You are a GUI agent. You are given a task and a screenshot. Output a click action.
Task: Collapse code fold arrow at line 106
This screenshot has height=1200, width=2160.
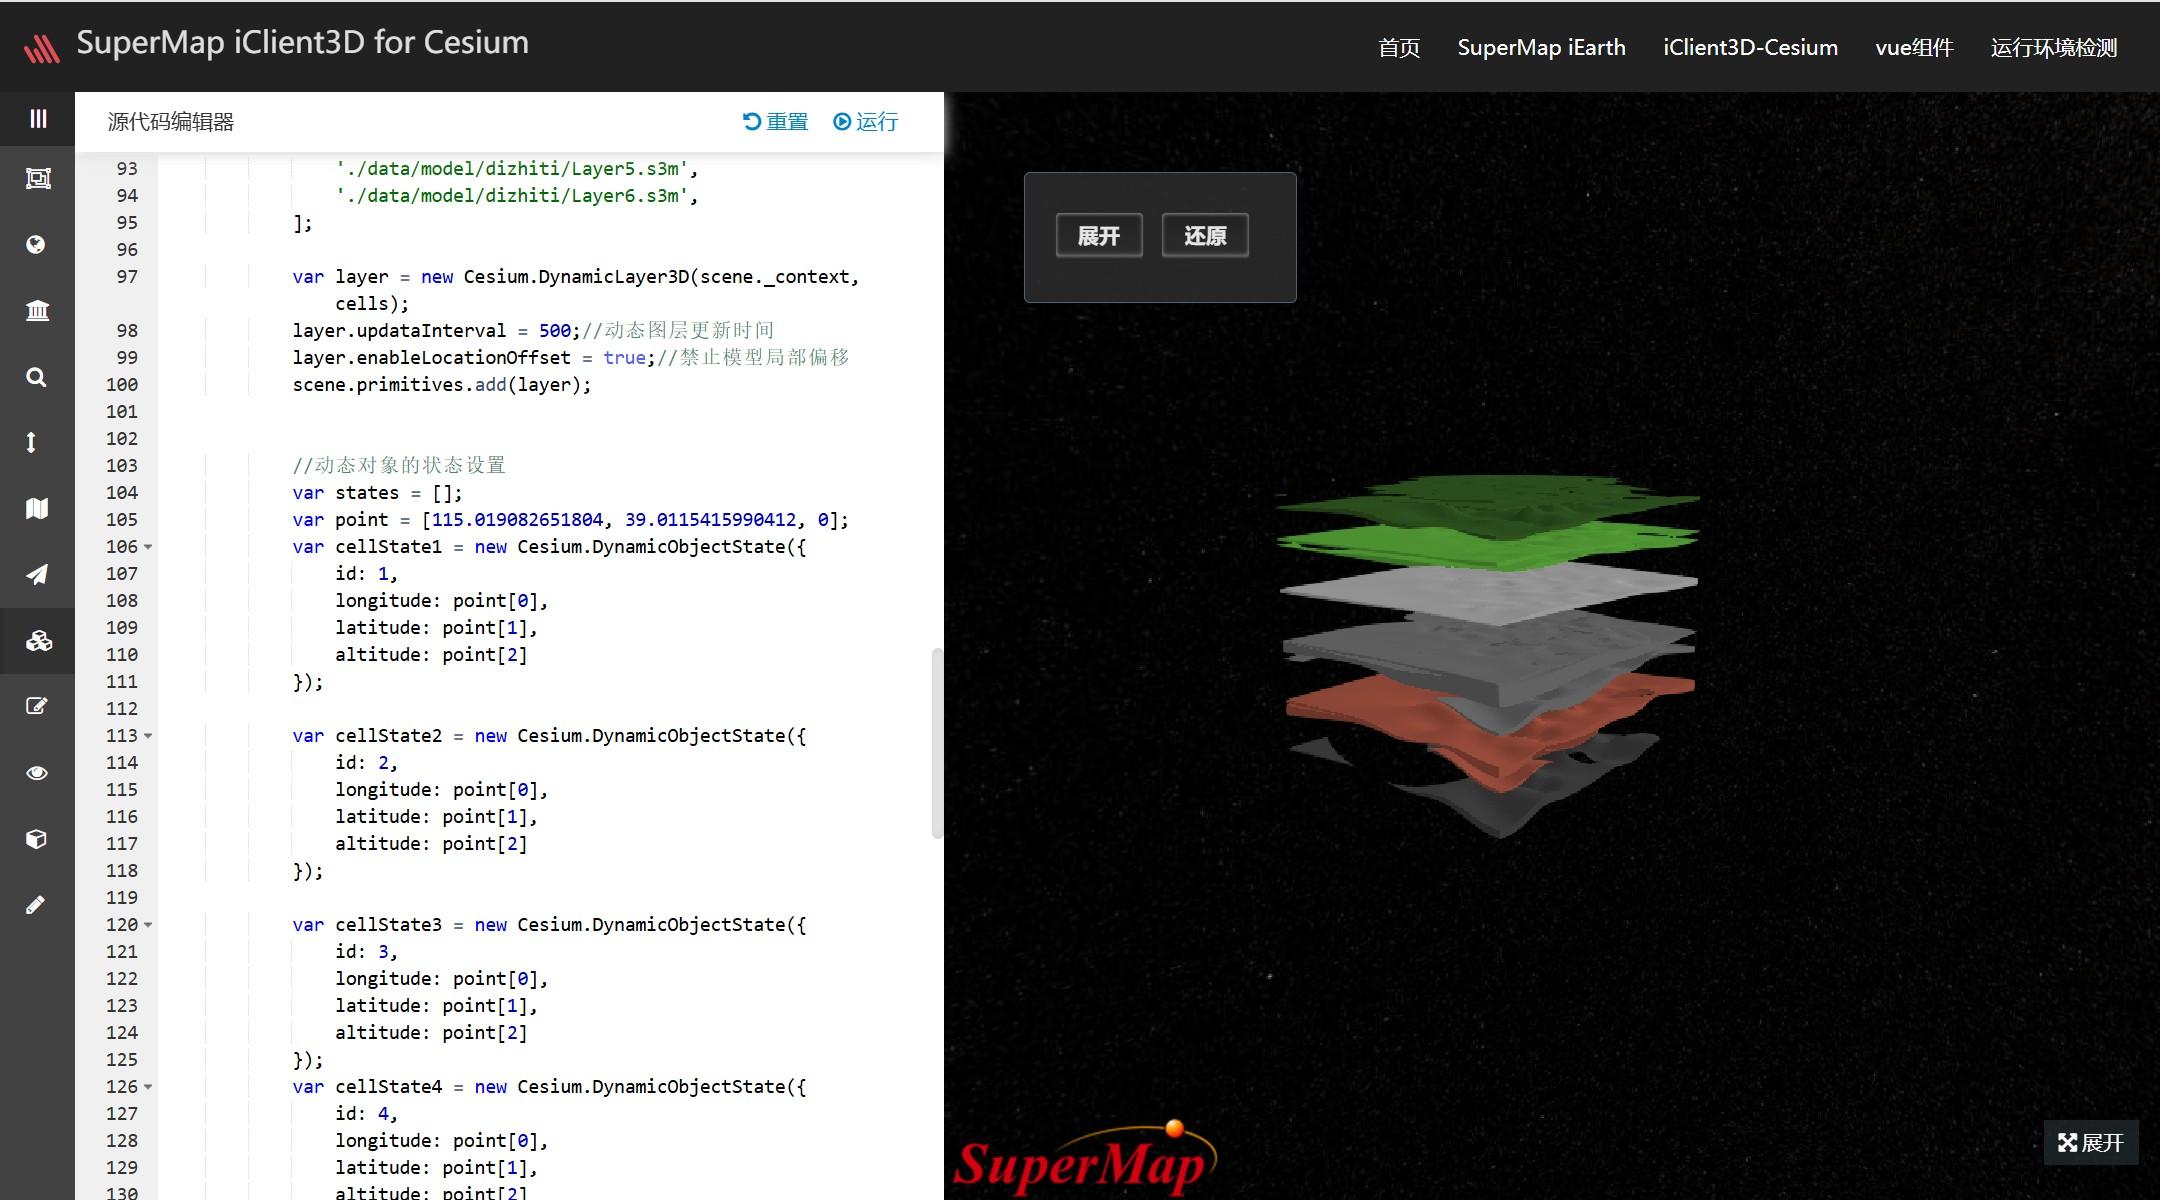point(148,547)
